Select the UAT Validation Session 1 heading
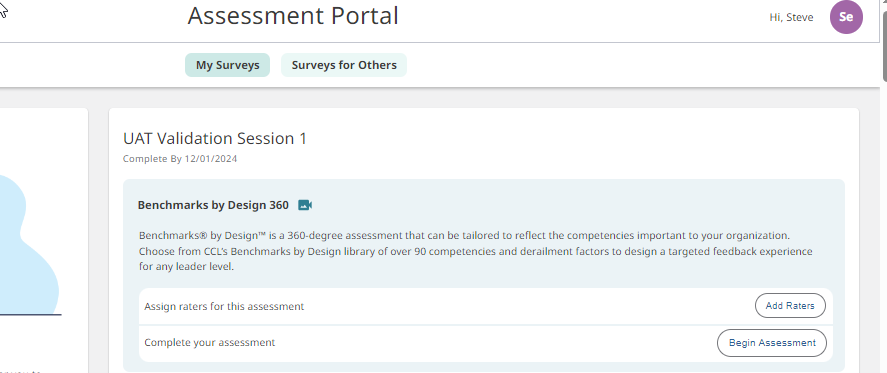Screen dimensions: 887x373 pos(215,139)
